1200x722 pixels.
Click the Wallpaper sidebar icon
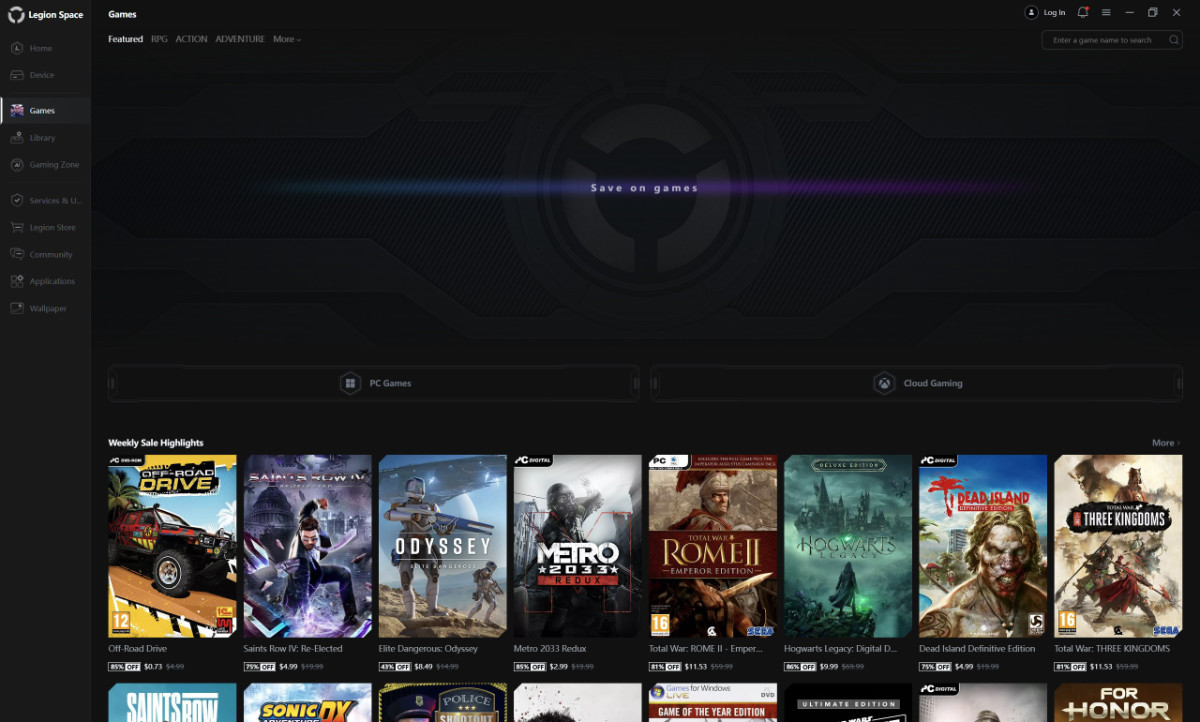pyautogui.click(x=17, y=309)
